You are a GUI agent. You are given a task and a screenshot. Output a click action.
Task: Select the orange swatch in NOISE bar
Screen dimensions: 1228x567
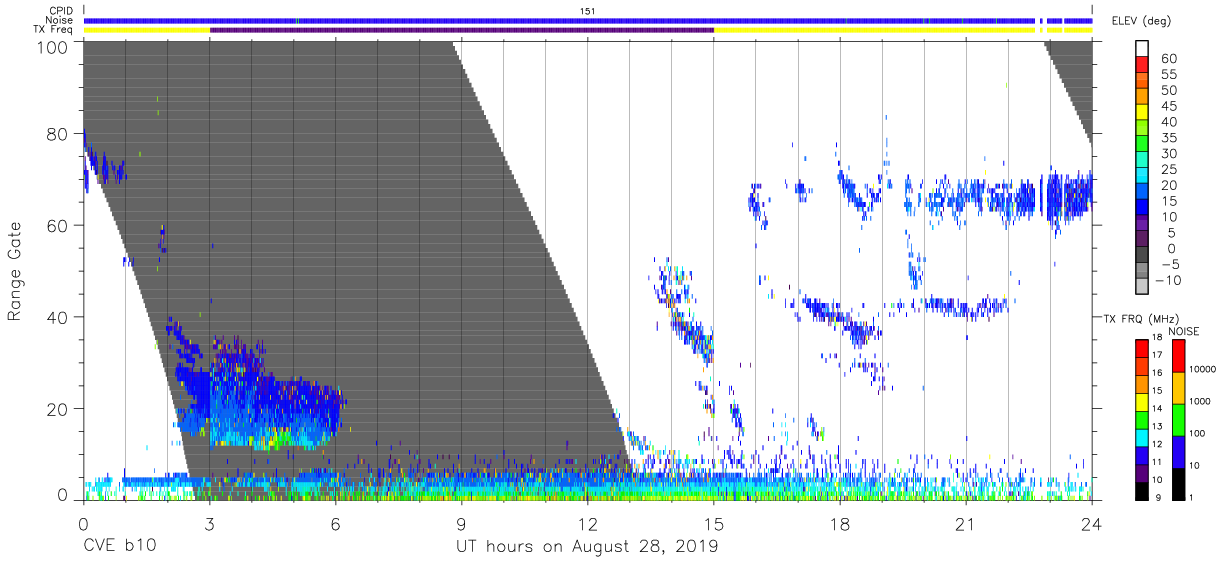1178,388
